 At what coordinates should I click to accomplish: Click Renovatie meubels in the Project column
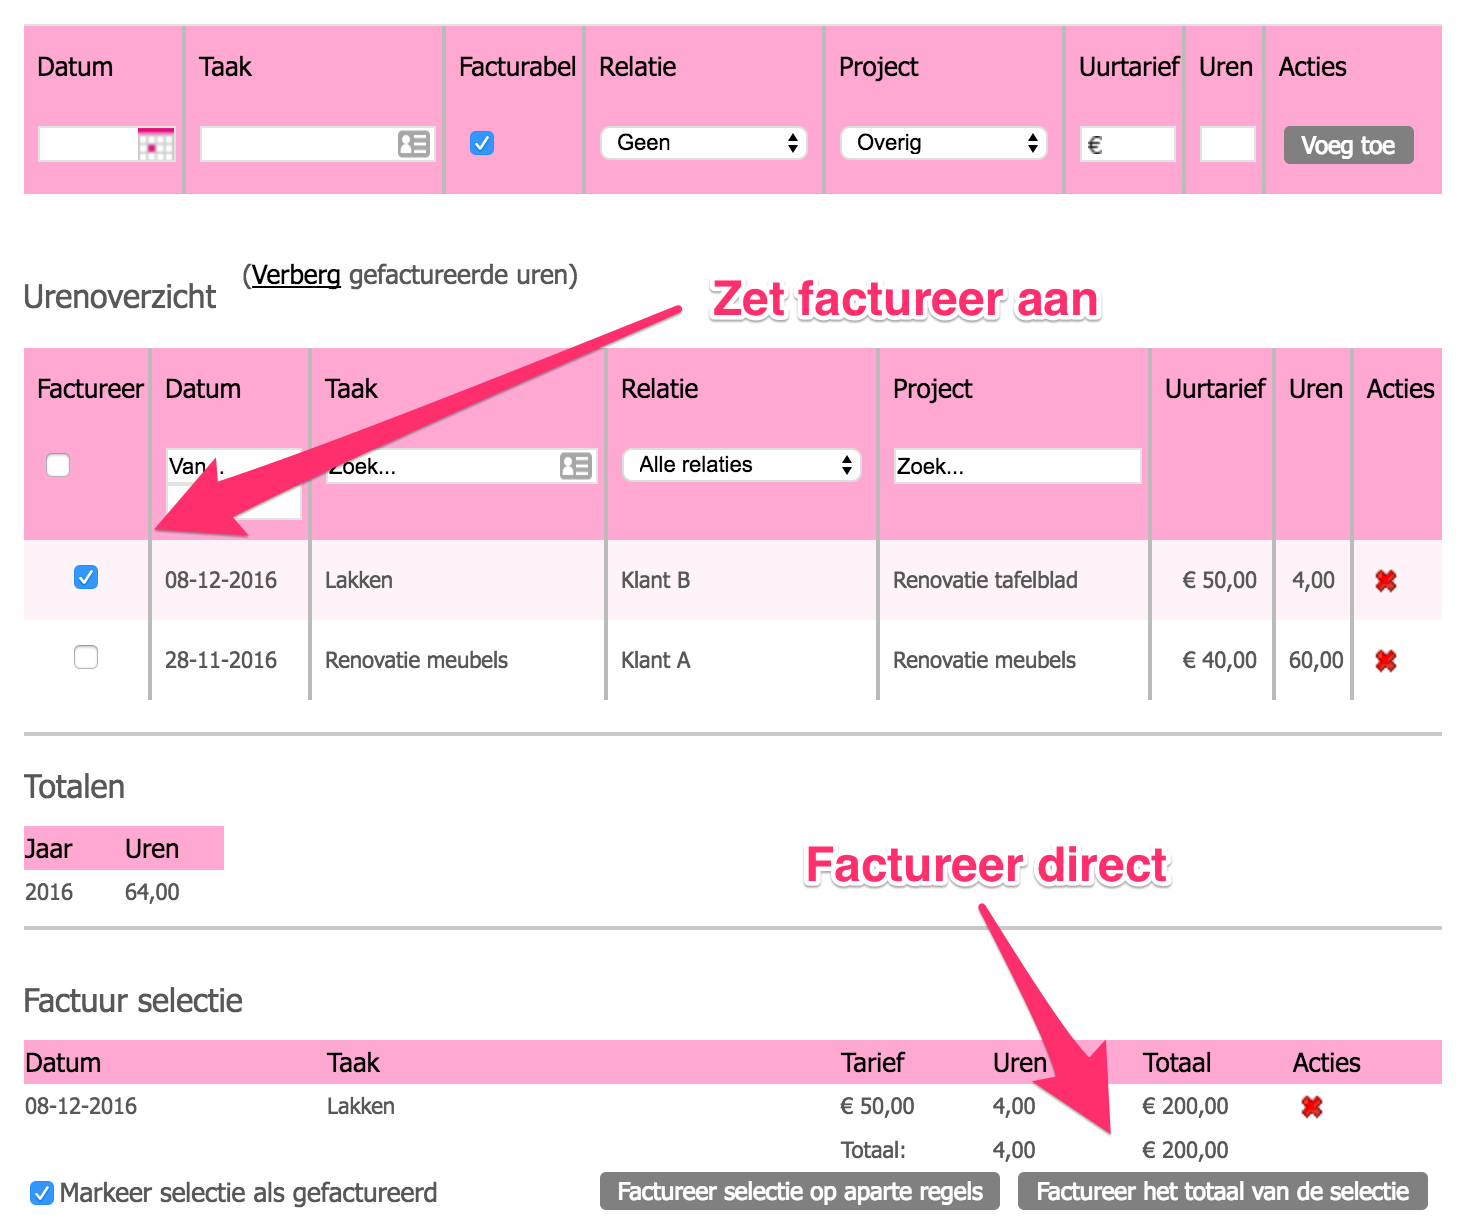[x=984, y=660]
